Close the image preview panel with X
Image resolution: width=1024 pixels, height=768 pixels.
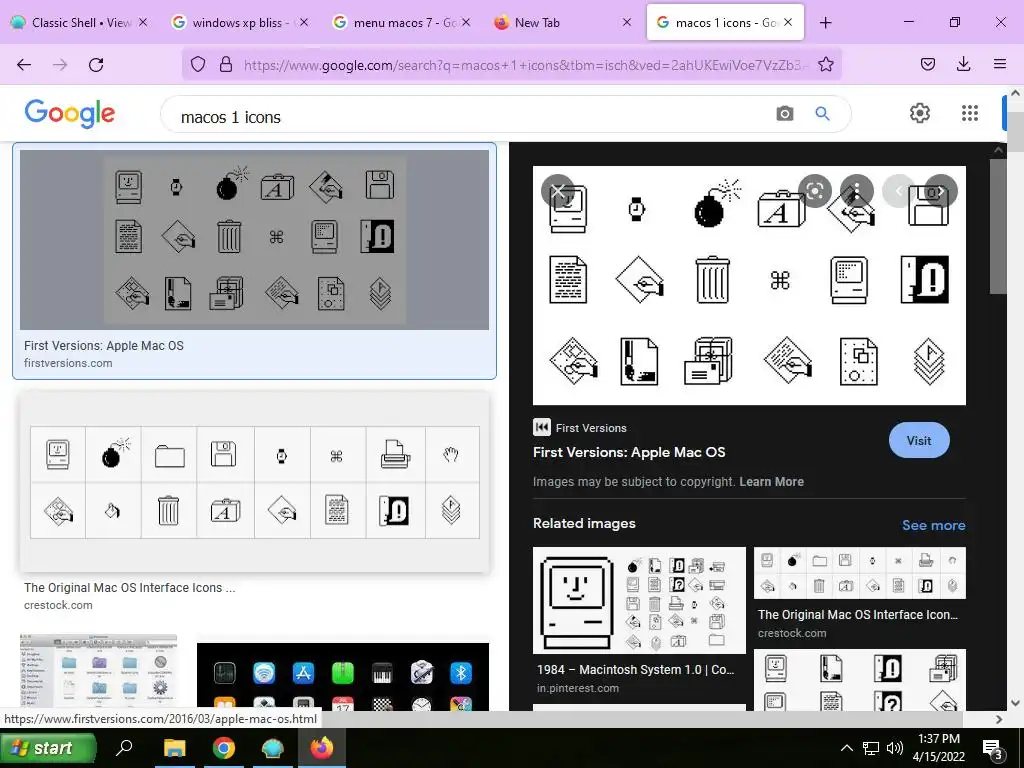pyautogui.click(x=558, y=191)
